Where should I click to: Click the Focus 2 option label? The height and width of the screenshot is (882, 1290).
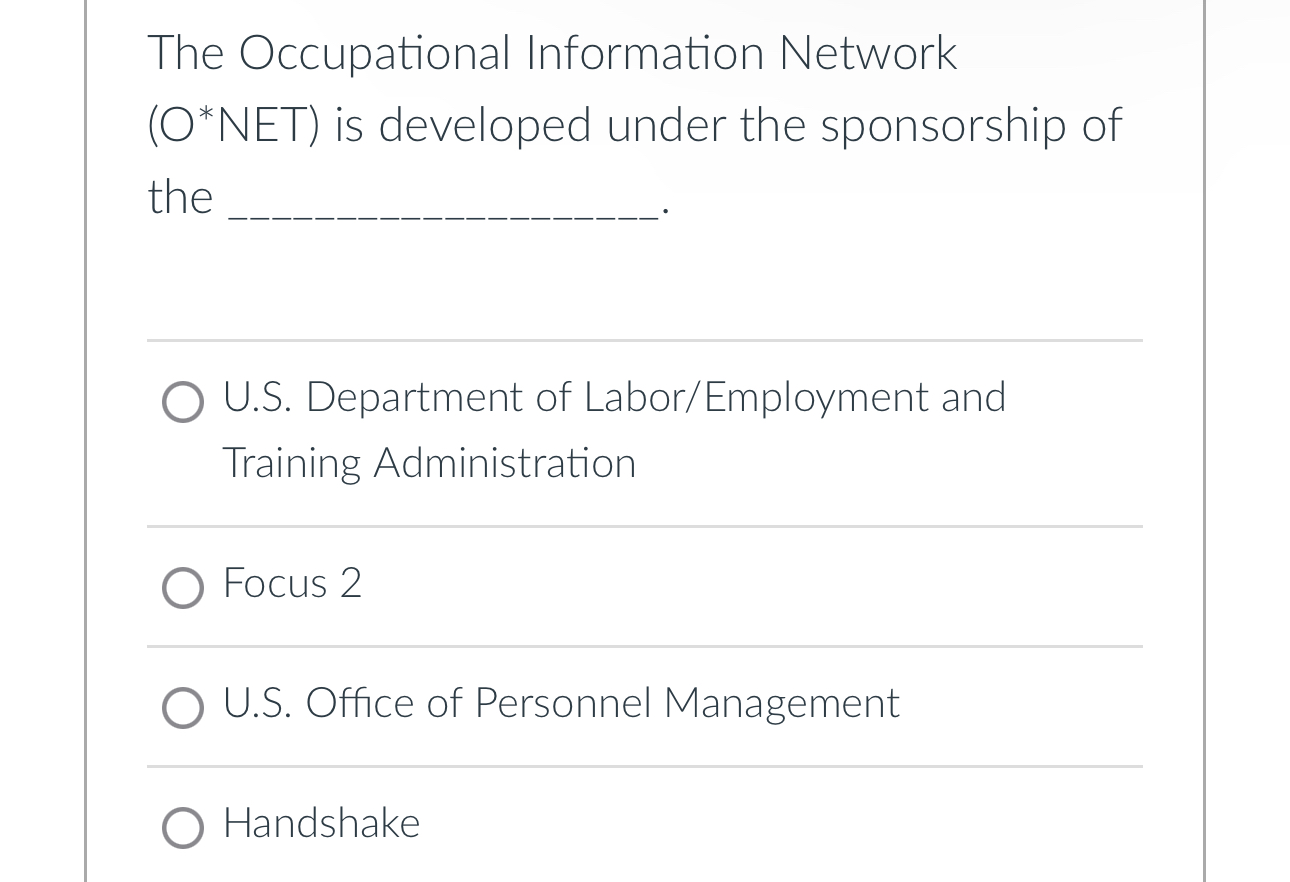click(292, 584)
